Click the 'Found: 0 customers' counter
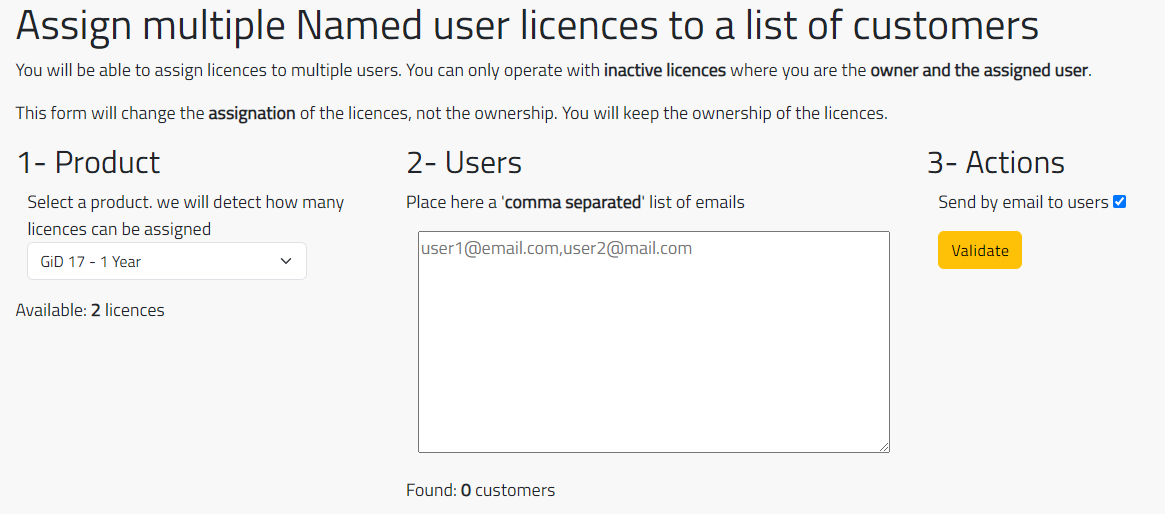Viewport: 1165px width, 514px height. click(x=481, y=490)
